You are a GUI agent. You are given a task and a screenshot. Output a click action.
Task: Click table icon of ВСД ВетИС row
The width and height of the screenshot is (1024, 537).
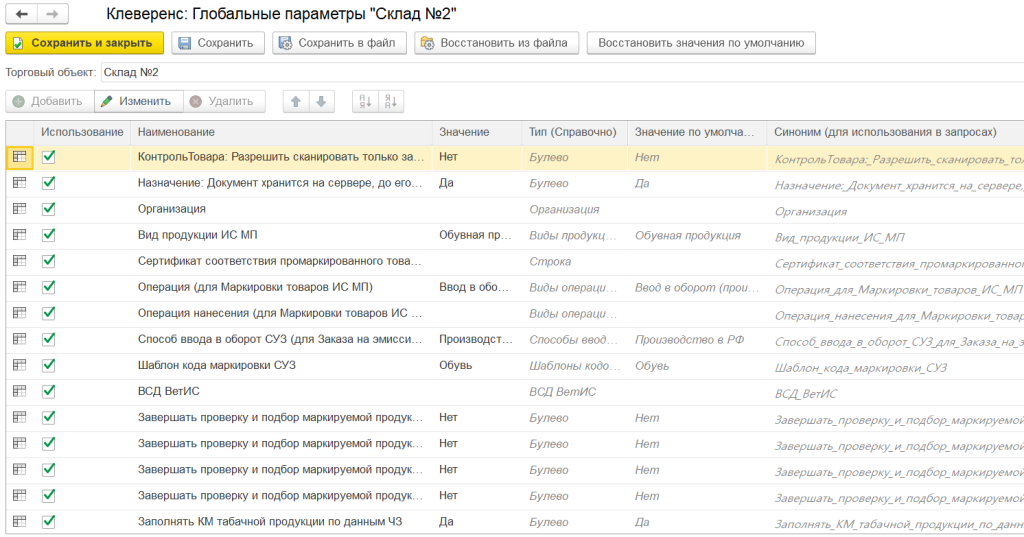tap(20, 391)
